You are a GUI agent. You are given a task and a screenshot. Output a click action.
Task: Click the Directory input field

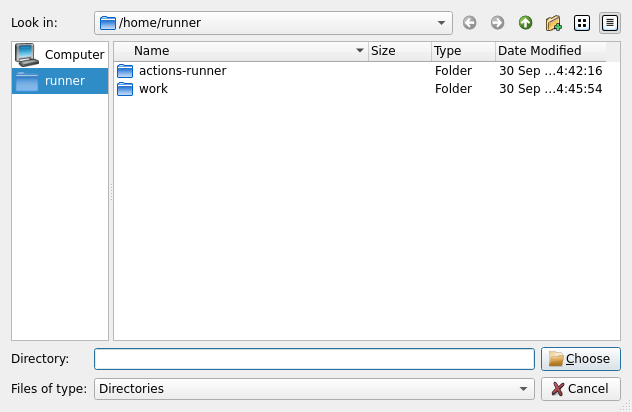(314, 359)
